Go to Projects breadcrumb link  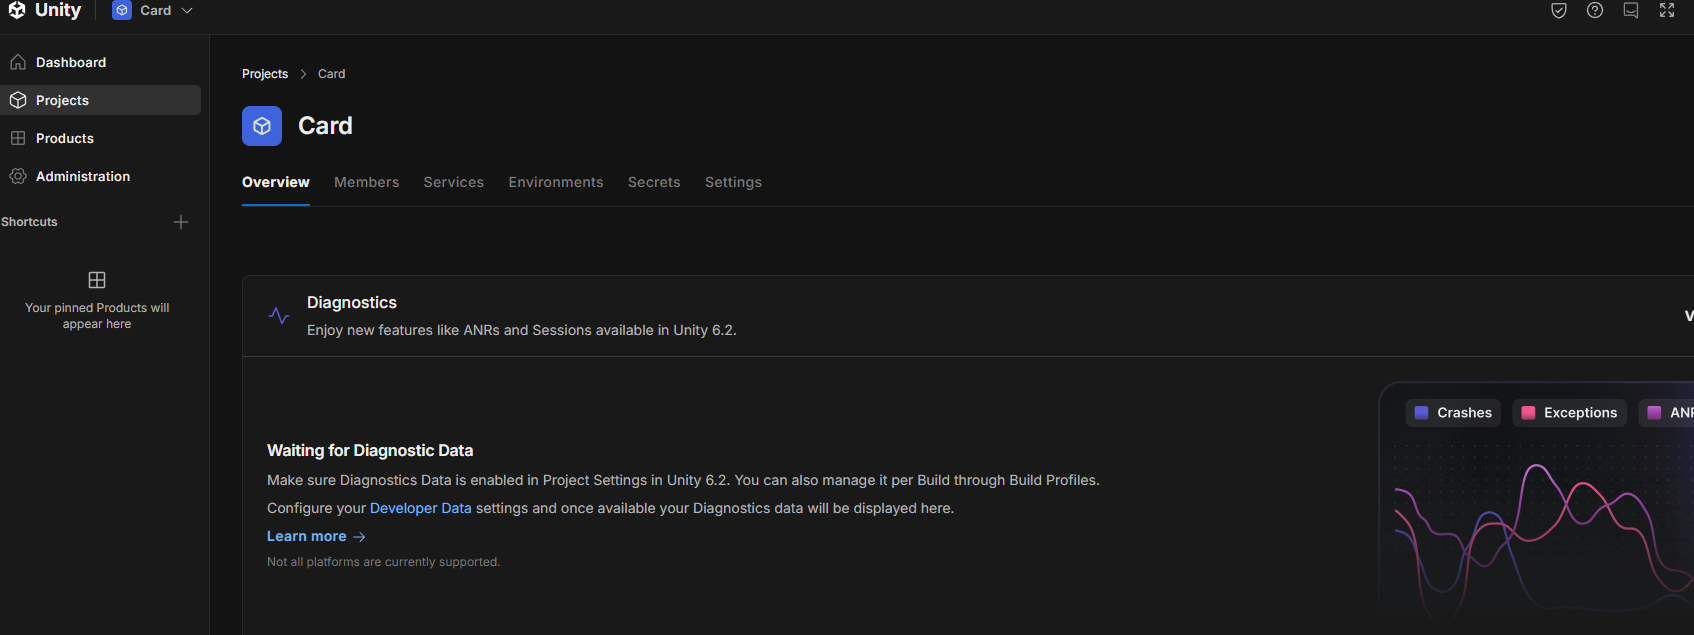[x=265, y=74]
